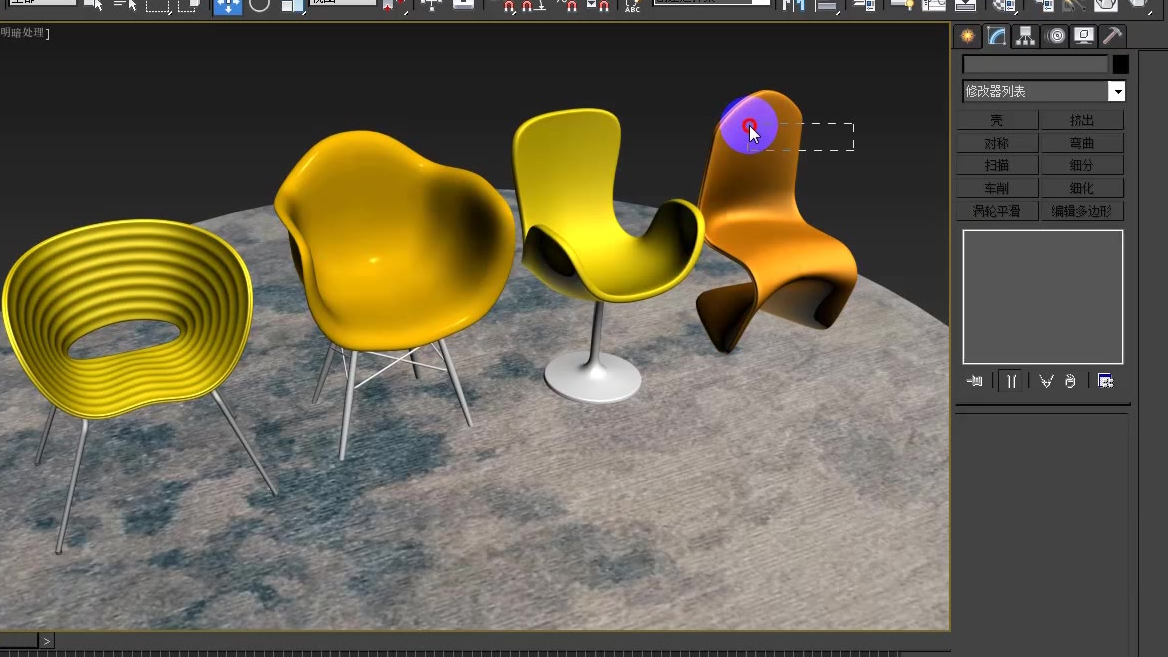Open the Select by Name dialog icon
Image resolution: width=1168 pixels, height=657 pixels.
(x=124, y=7)
